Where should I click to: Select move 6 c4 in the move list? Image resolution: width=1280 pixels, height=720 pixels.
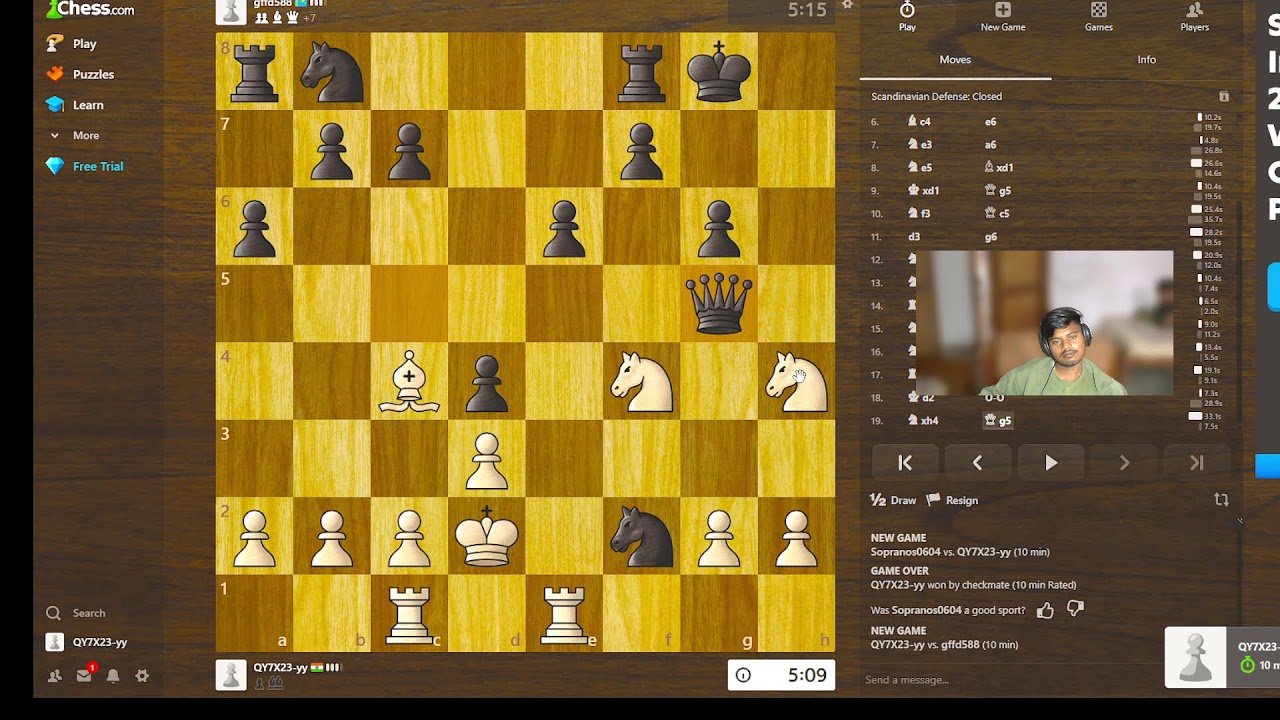[919, 122]
